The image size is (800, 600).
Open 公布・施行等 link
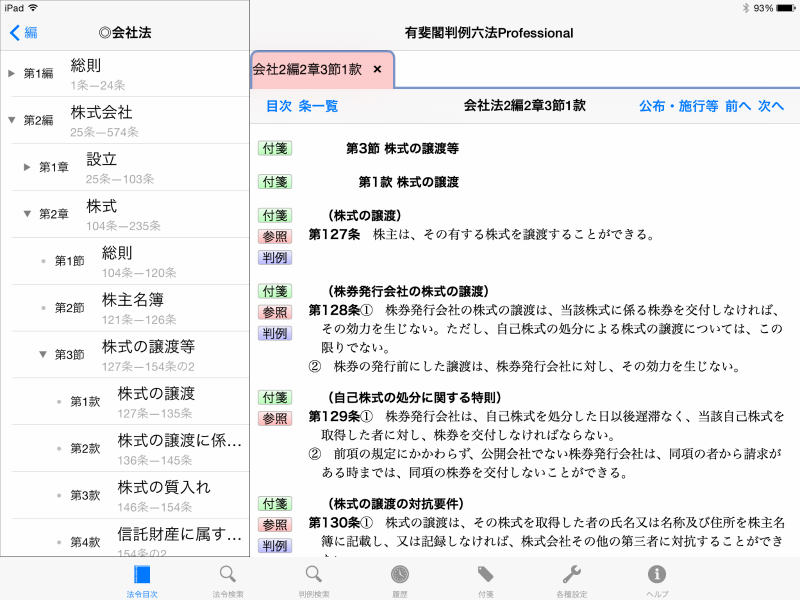679,106
